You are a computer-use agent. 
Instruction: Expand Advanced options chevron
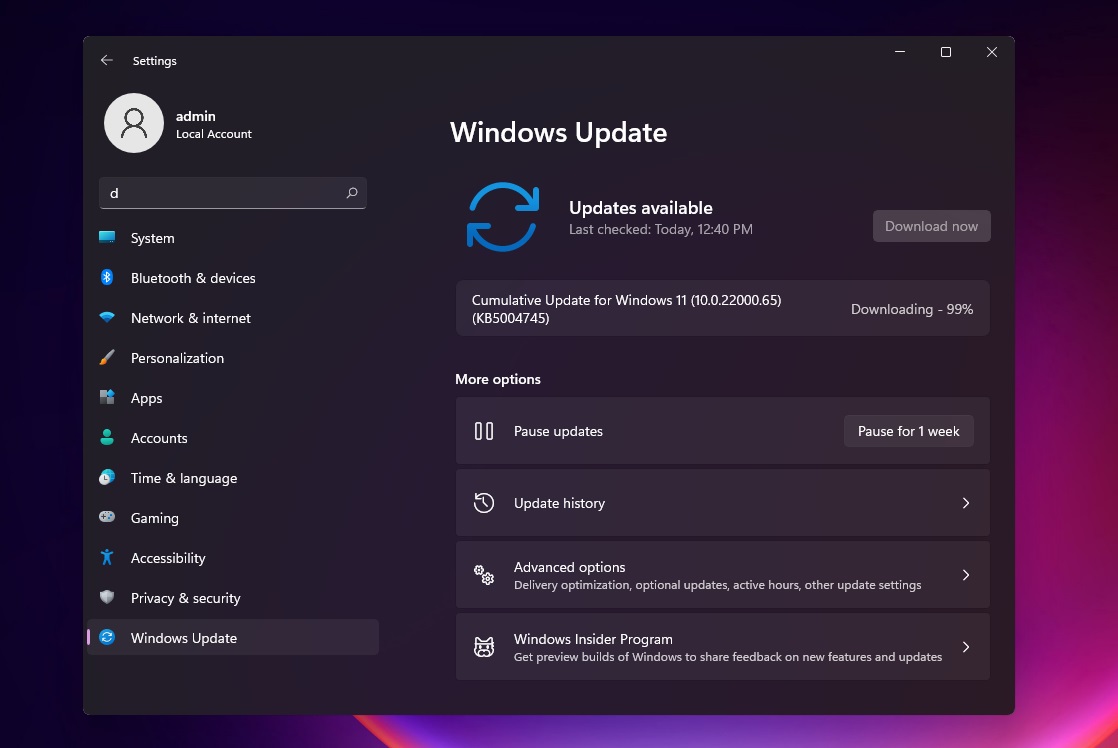(965, 575)
